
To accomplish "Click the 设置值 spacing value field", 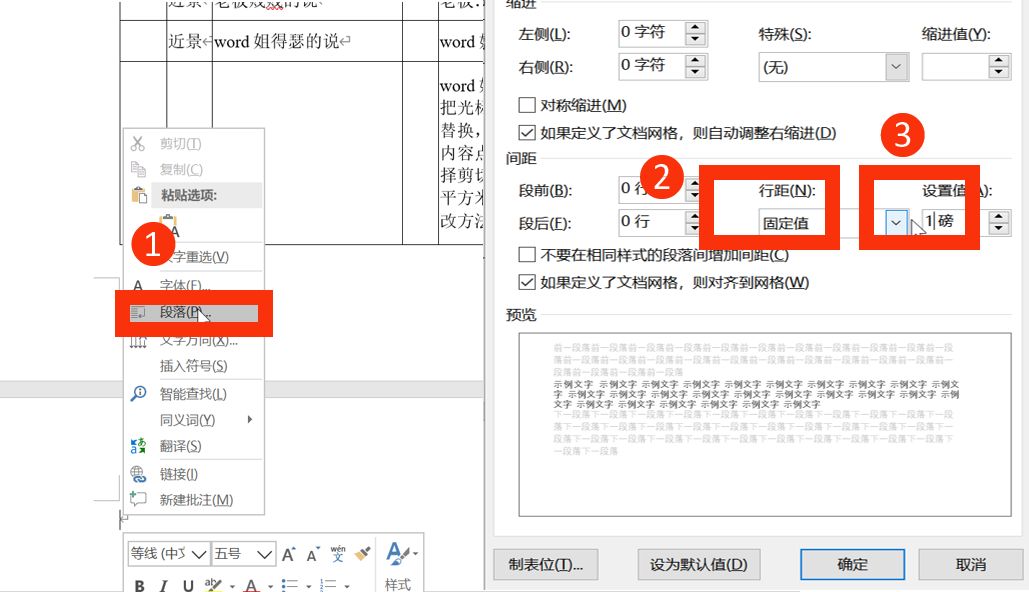I will pyautogui.click(x=950, y=222).
